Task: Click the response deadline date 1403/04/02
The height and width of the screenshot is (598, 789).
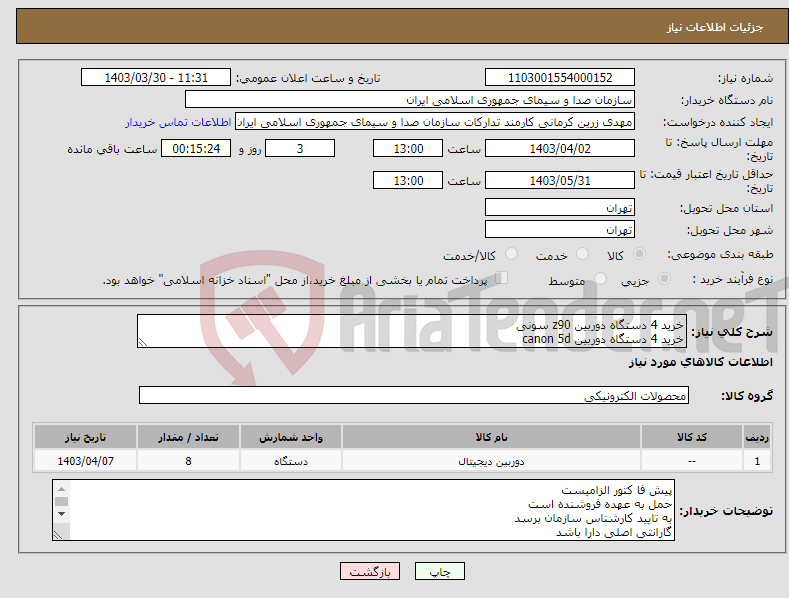Action: [x=560, y=148]
